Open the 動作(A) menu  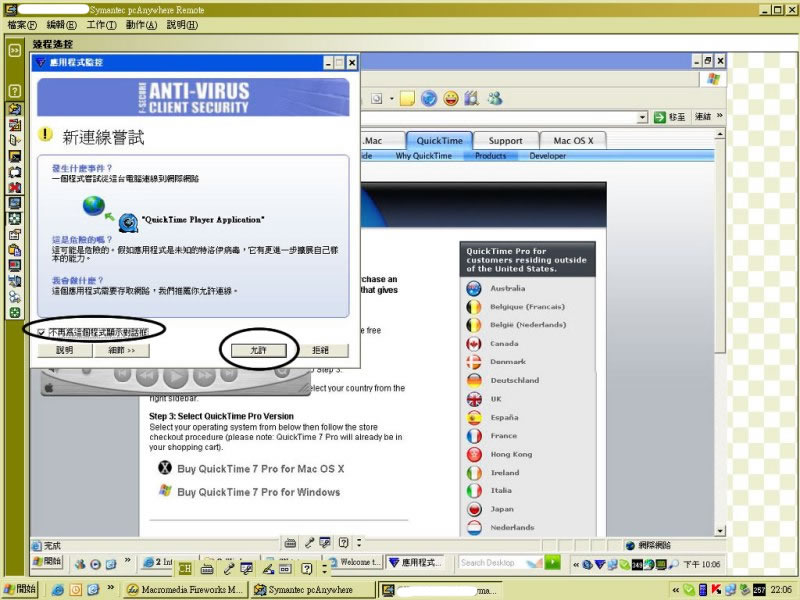point(141,24)
